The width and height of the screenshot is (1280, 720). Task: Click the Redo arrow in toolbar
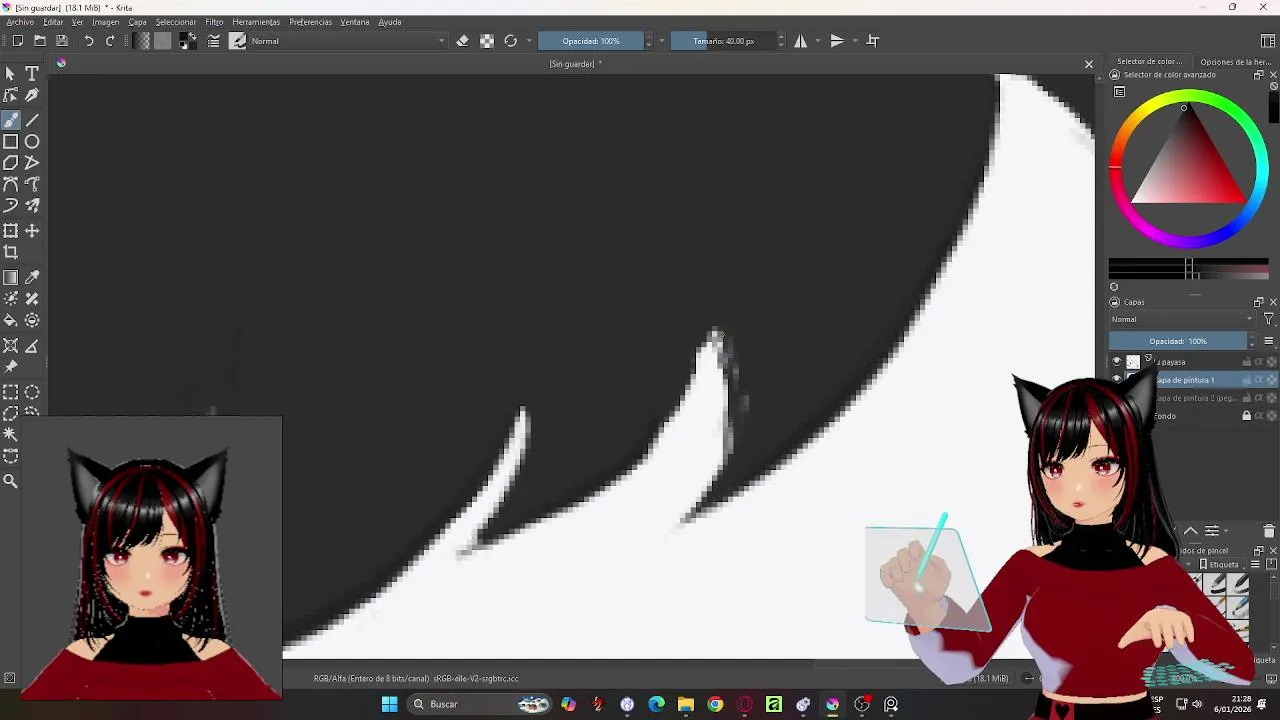(110, 41)
